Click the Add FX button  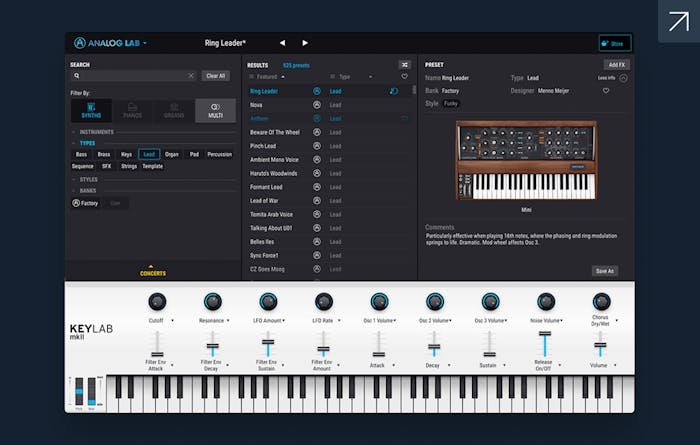click(616, 64)
